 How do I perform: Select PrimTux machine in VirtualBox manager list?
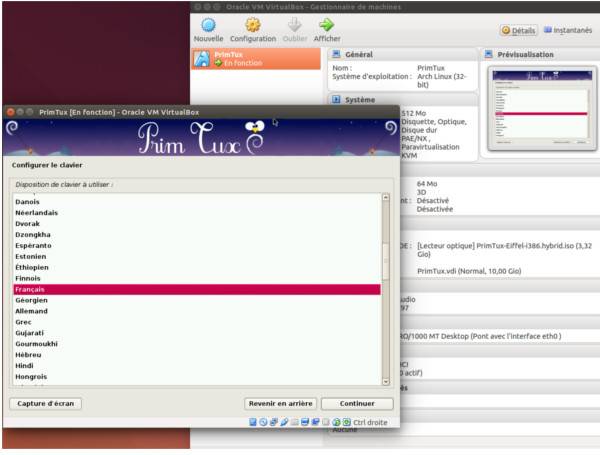tap(256, 59)
